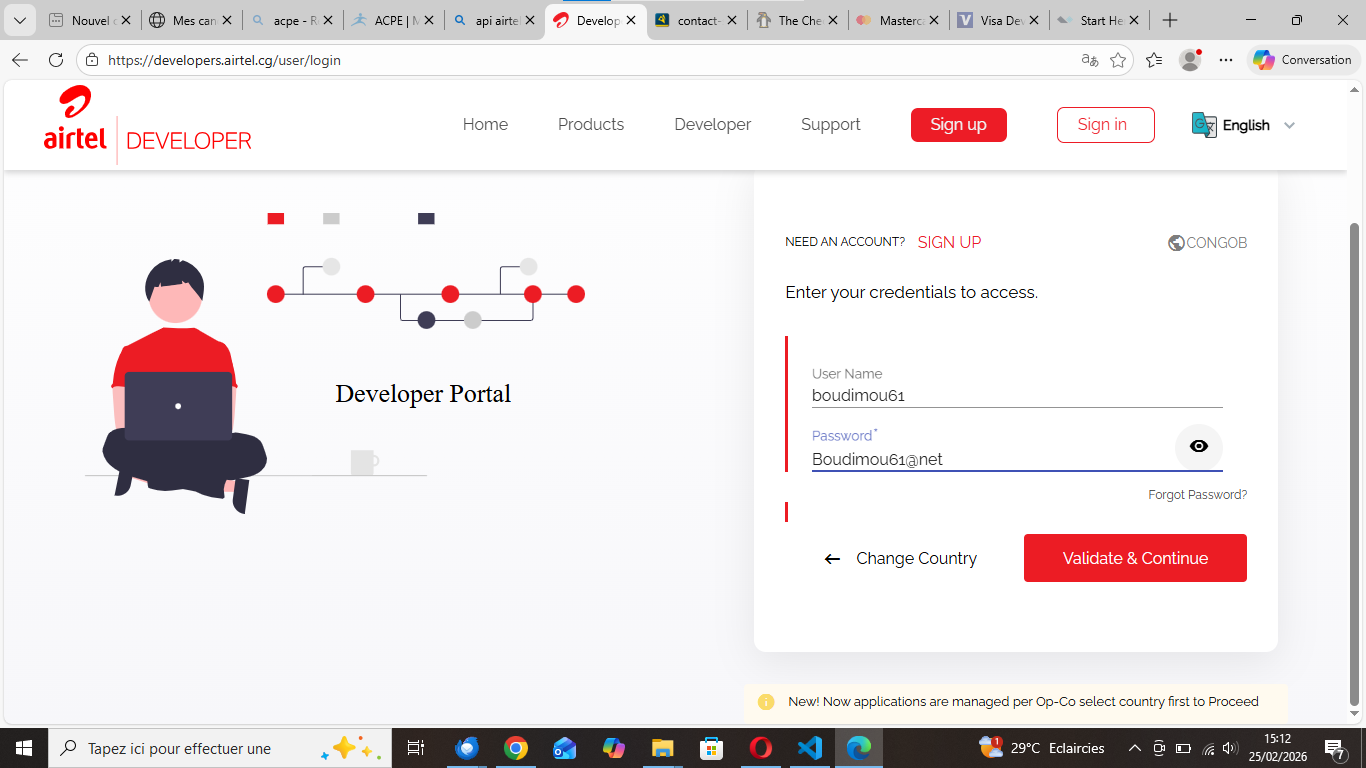This screenshot has width=1366, height=768.
Task: Show hidden system tray icons chevron
Action: [x=1134, y=748]
